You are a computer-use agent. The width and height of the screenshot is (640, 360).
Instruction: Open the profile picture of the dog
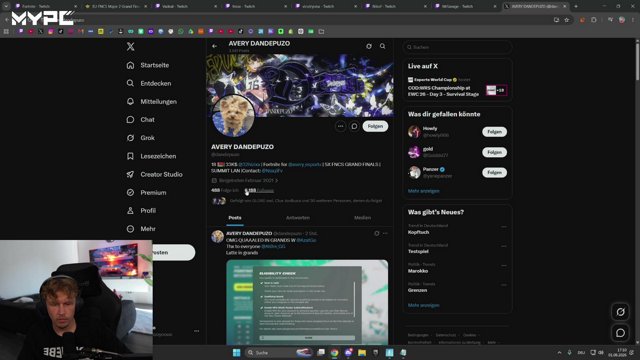coord(233,116)
